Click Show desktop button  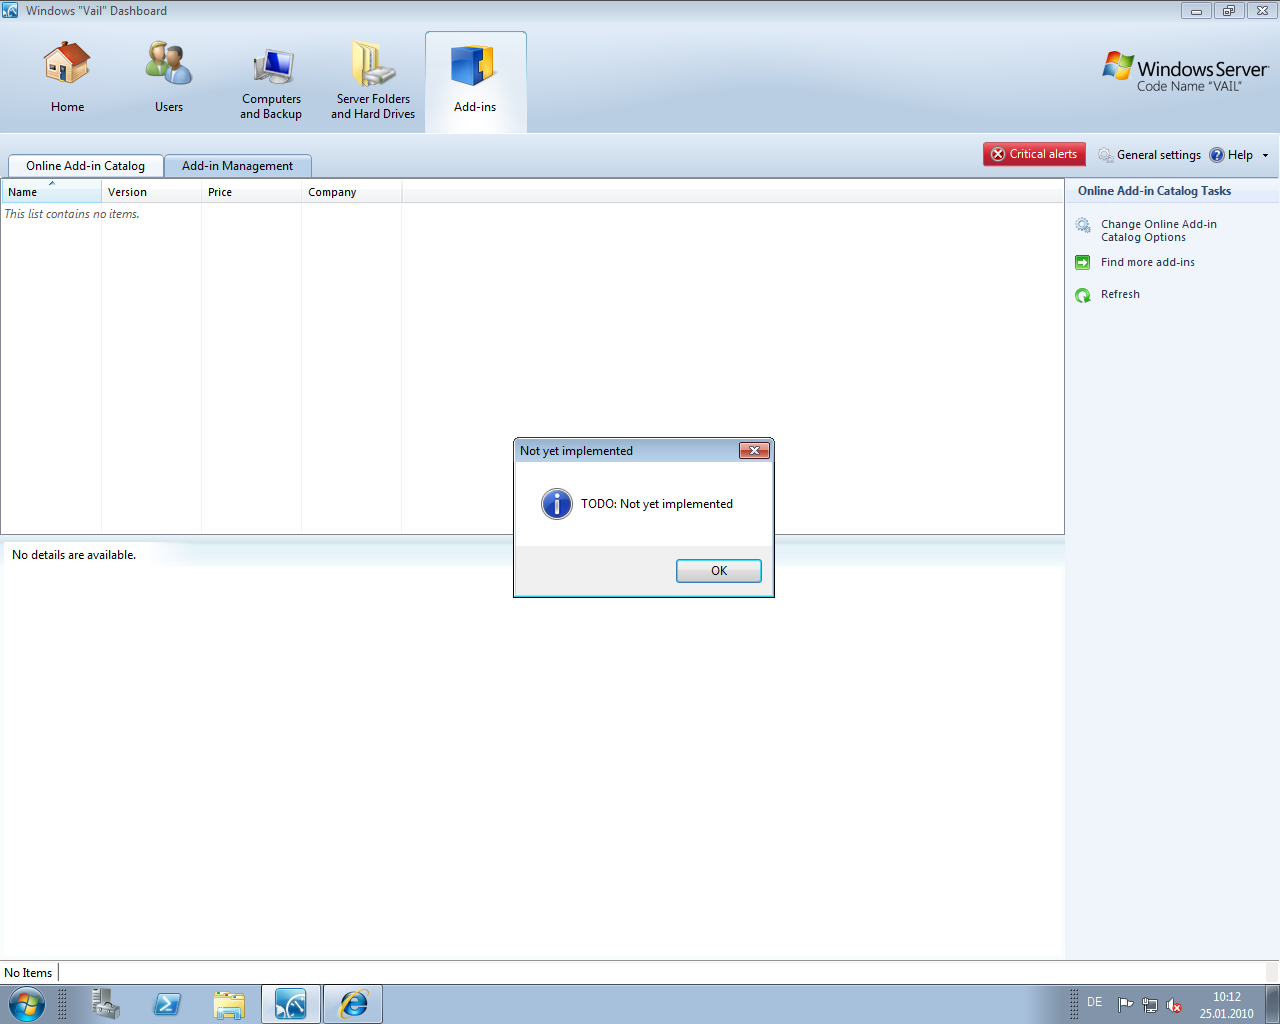click(x=1272, y=1004)
